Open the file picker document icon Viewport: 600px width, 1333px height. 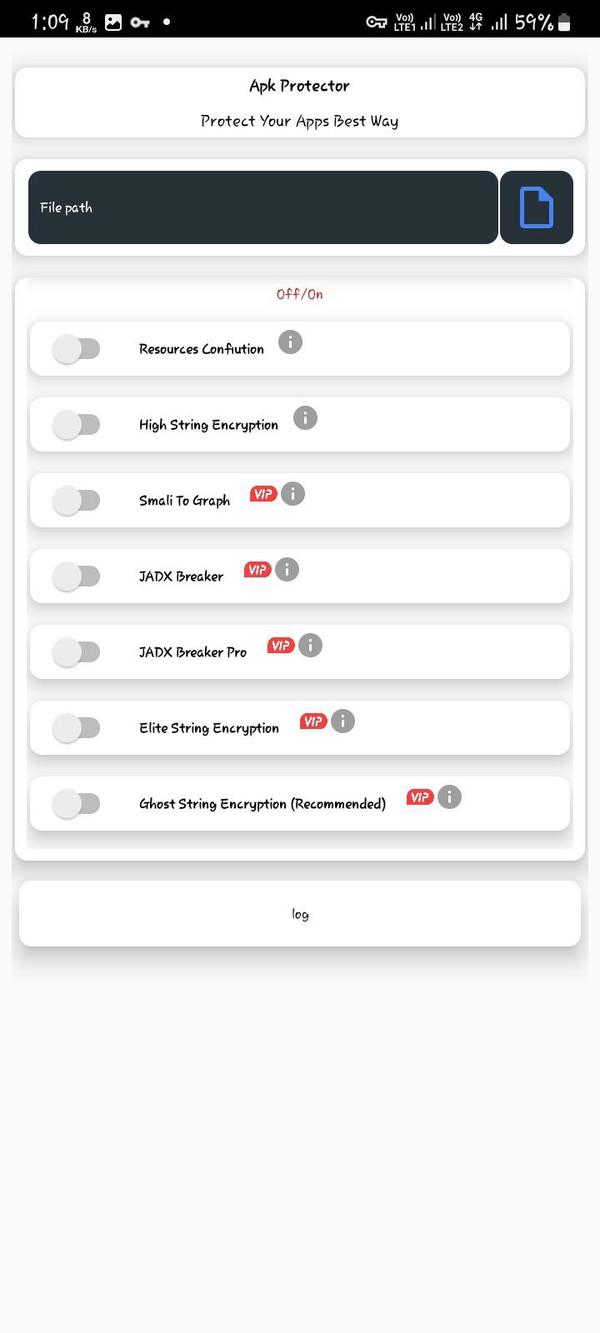pyautogui.click(x=536, y=206)
